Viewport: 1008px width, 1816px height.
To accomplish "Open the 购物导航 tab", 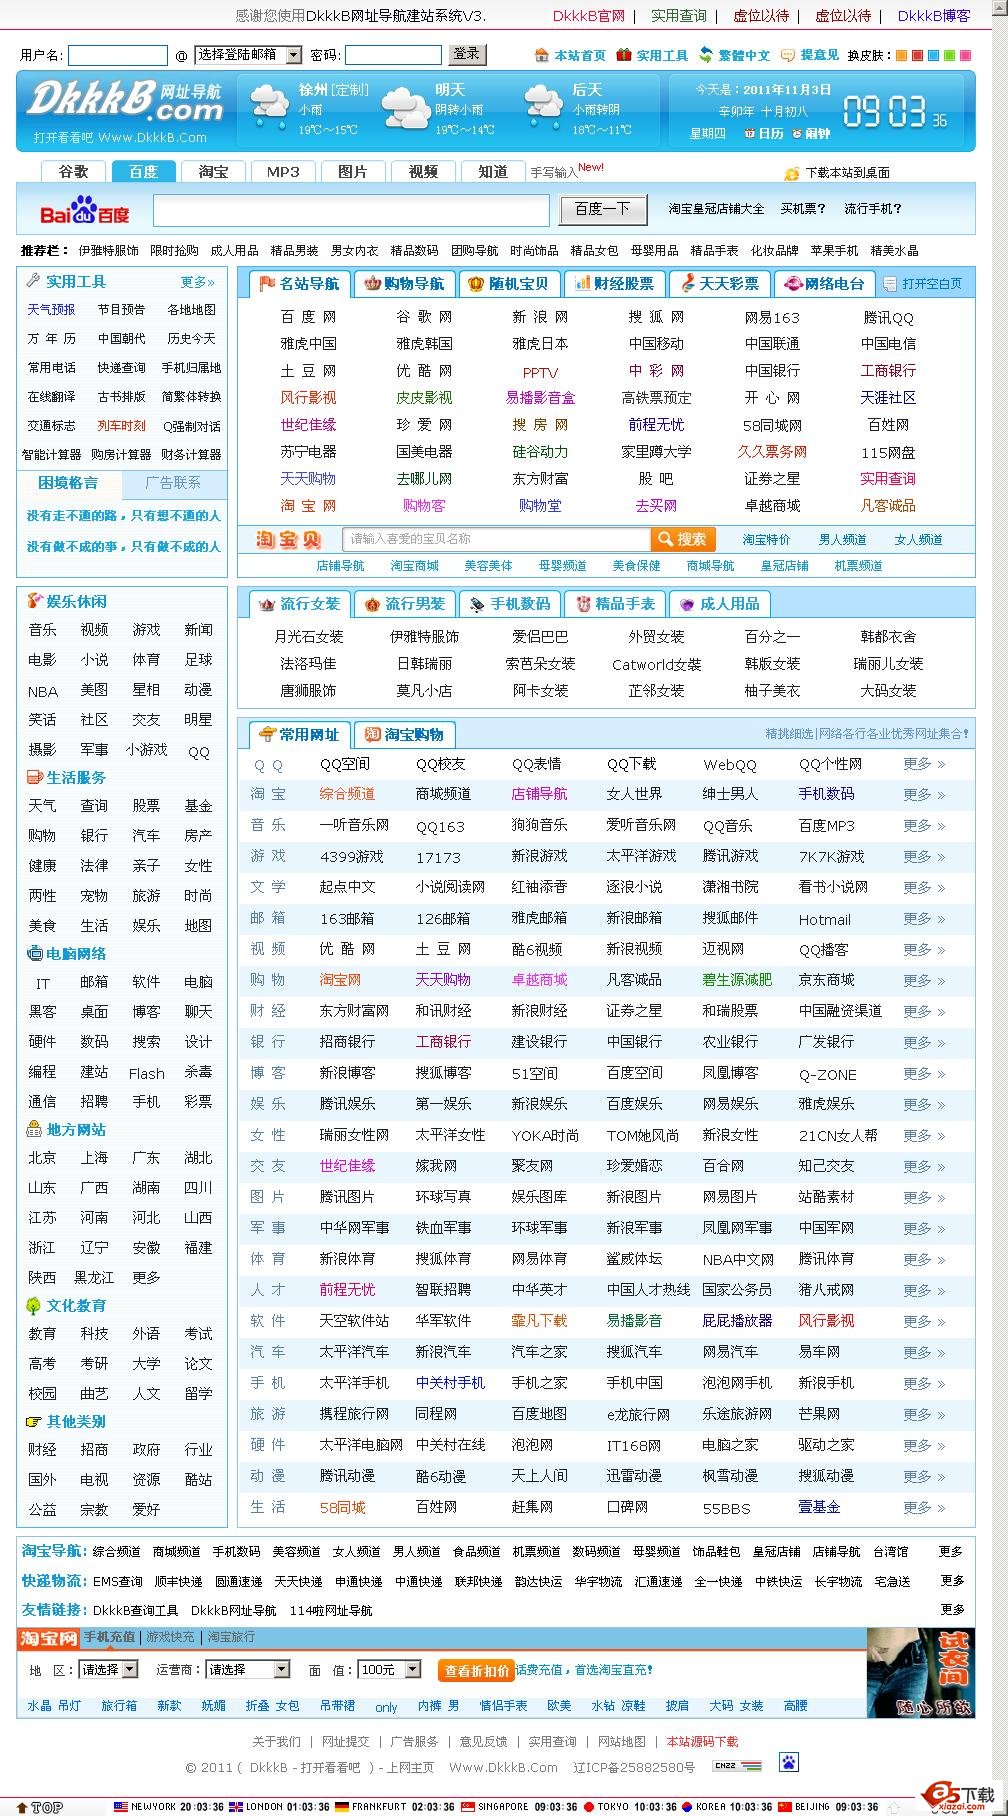I will tap(405, 284).
